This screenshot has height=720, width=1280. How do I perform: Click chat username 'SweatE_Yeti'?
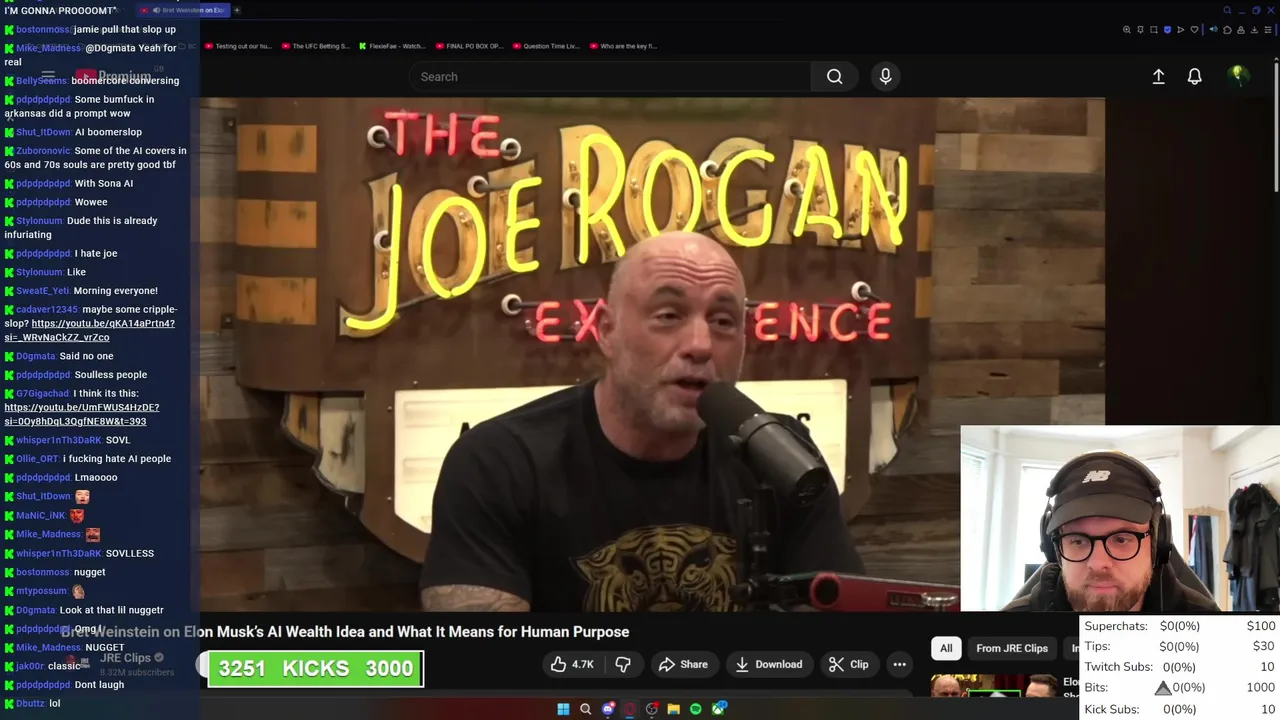[43, 290]
